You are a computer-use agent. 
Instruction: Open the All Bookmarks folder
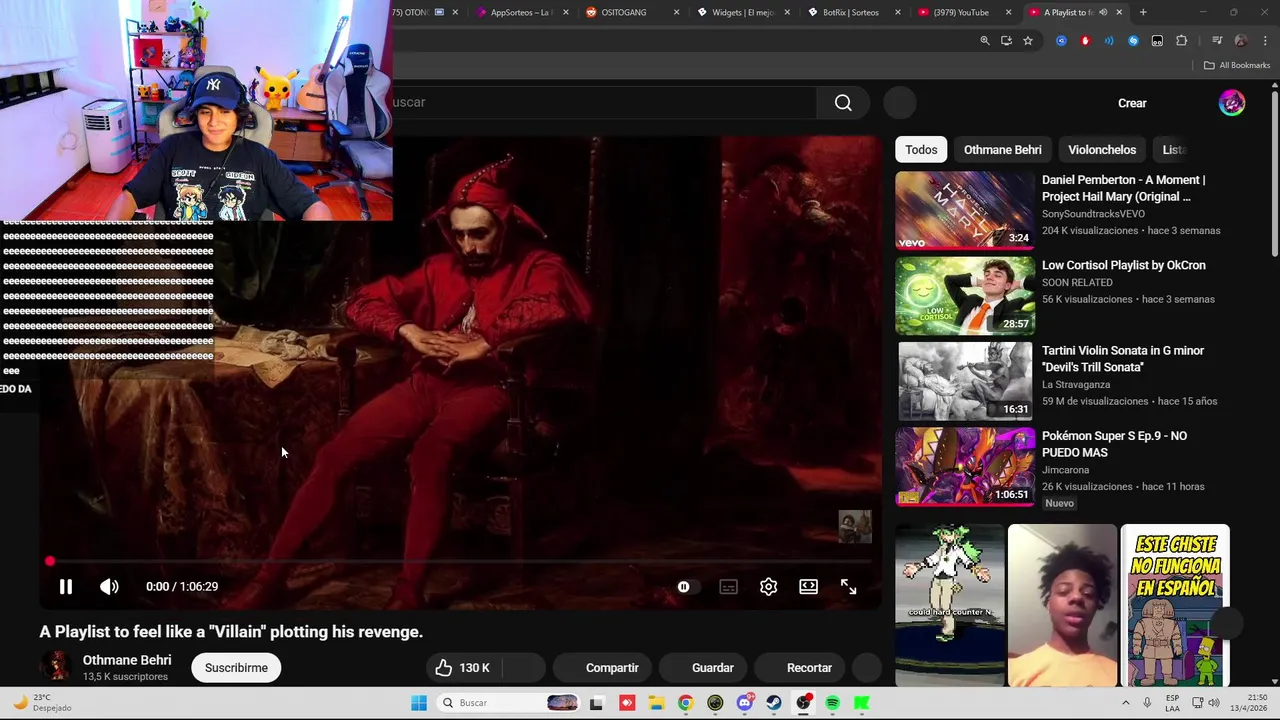[1236, 65]
